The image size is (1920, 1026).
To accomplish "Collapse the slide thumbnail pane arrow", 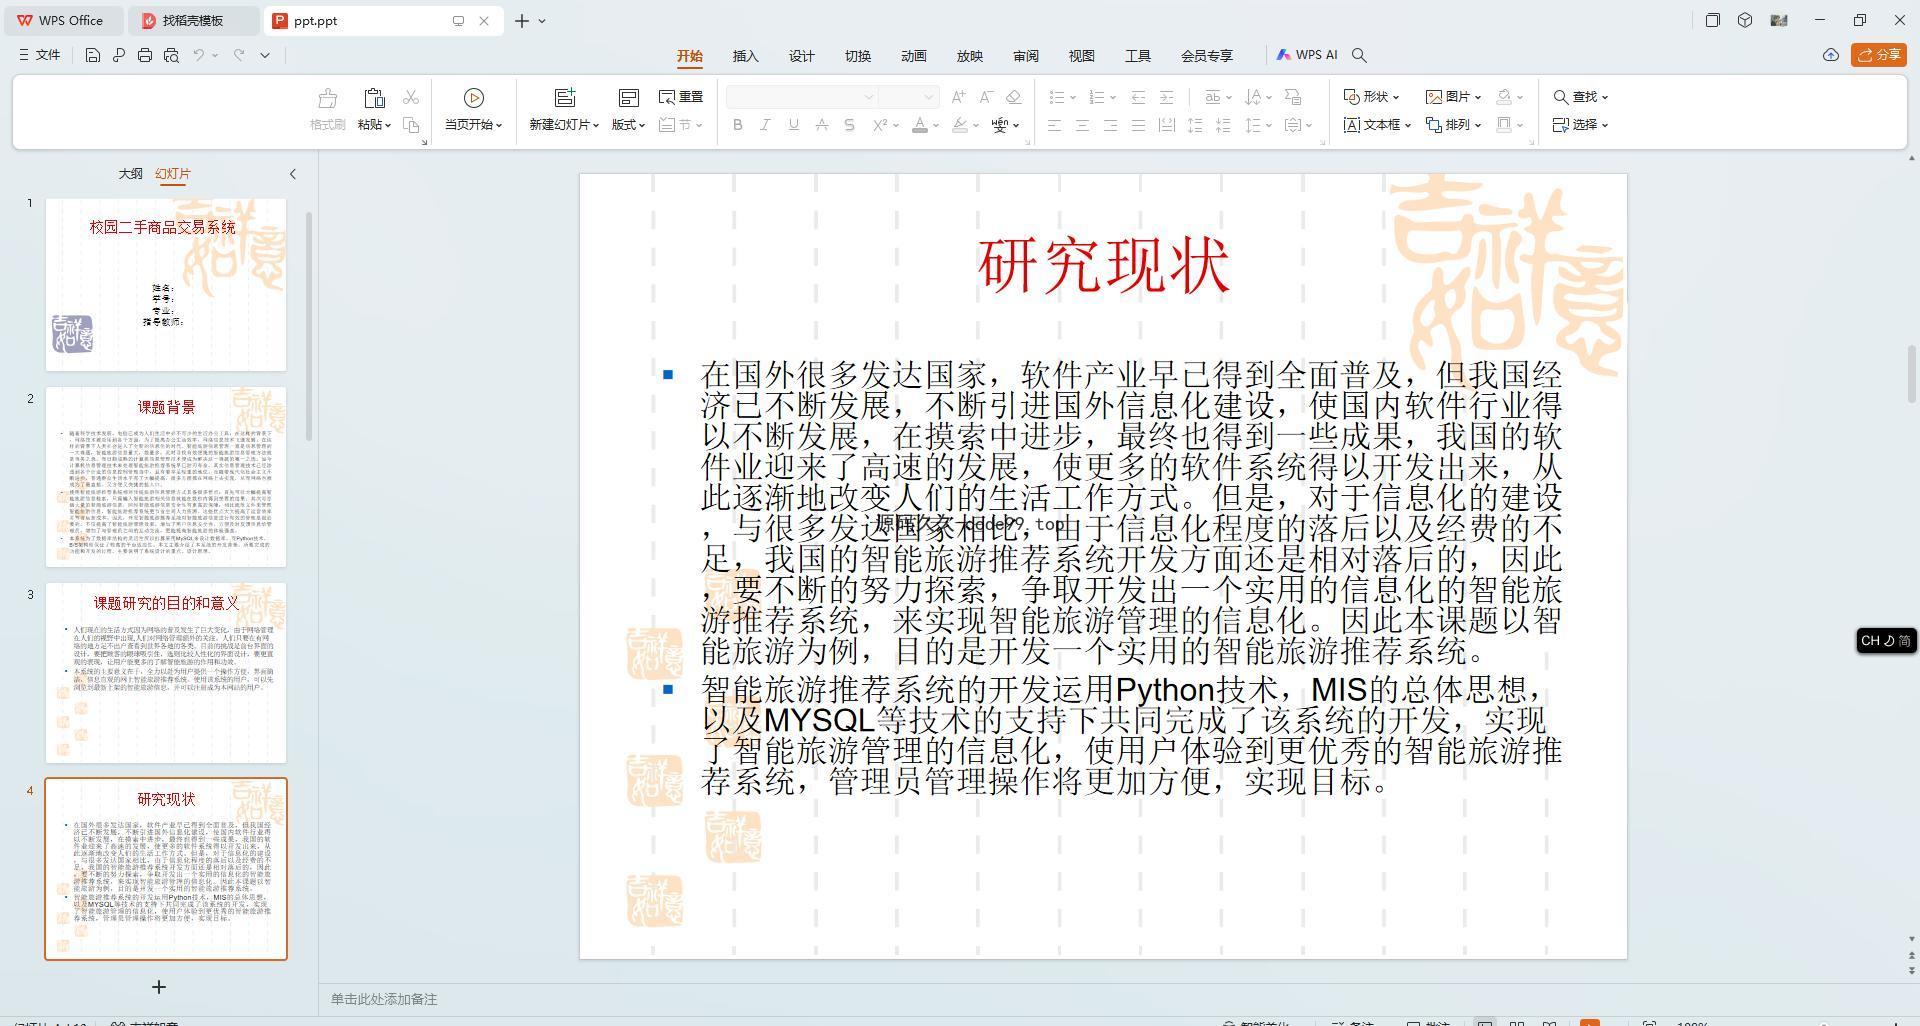I will point(293,174).
